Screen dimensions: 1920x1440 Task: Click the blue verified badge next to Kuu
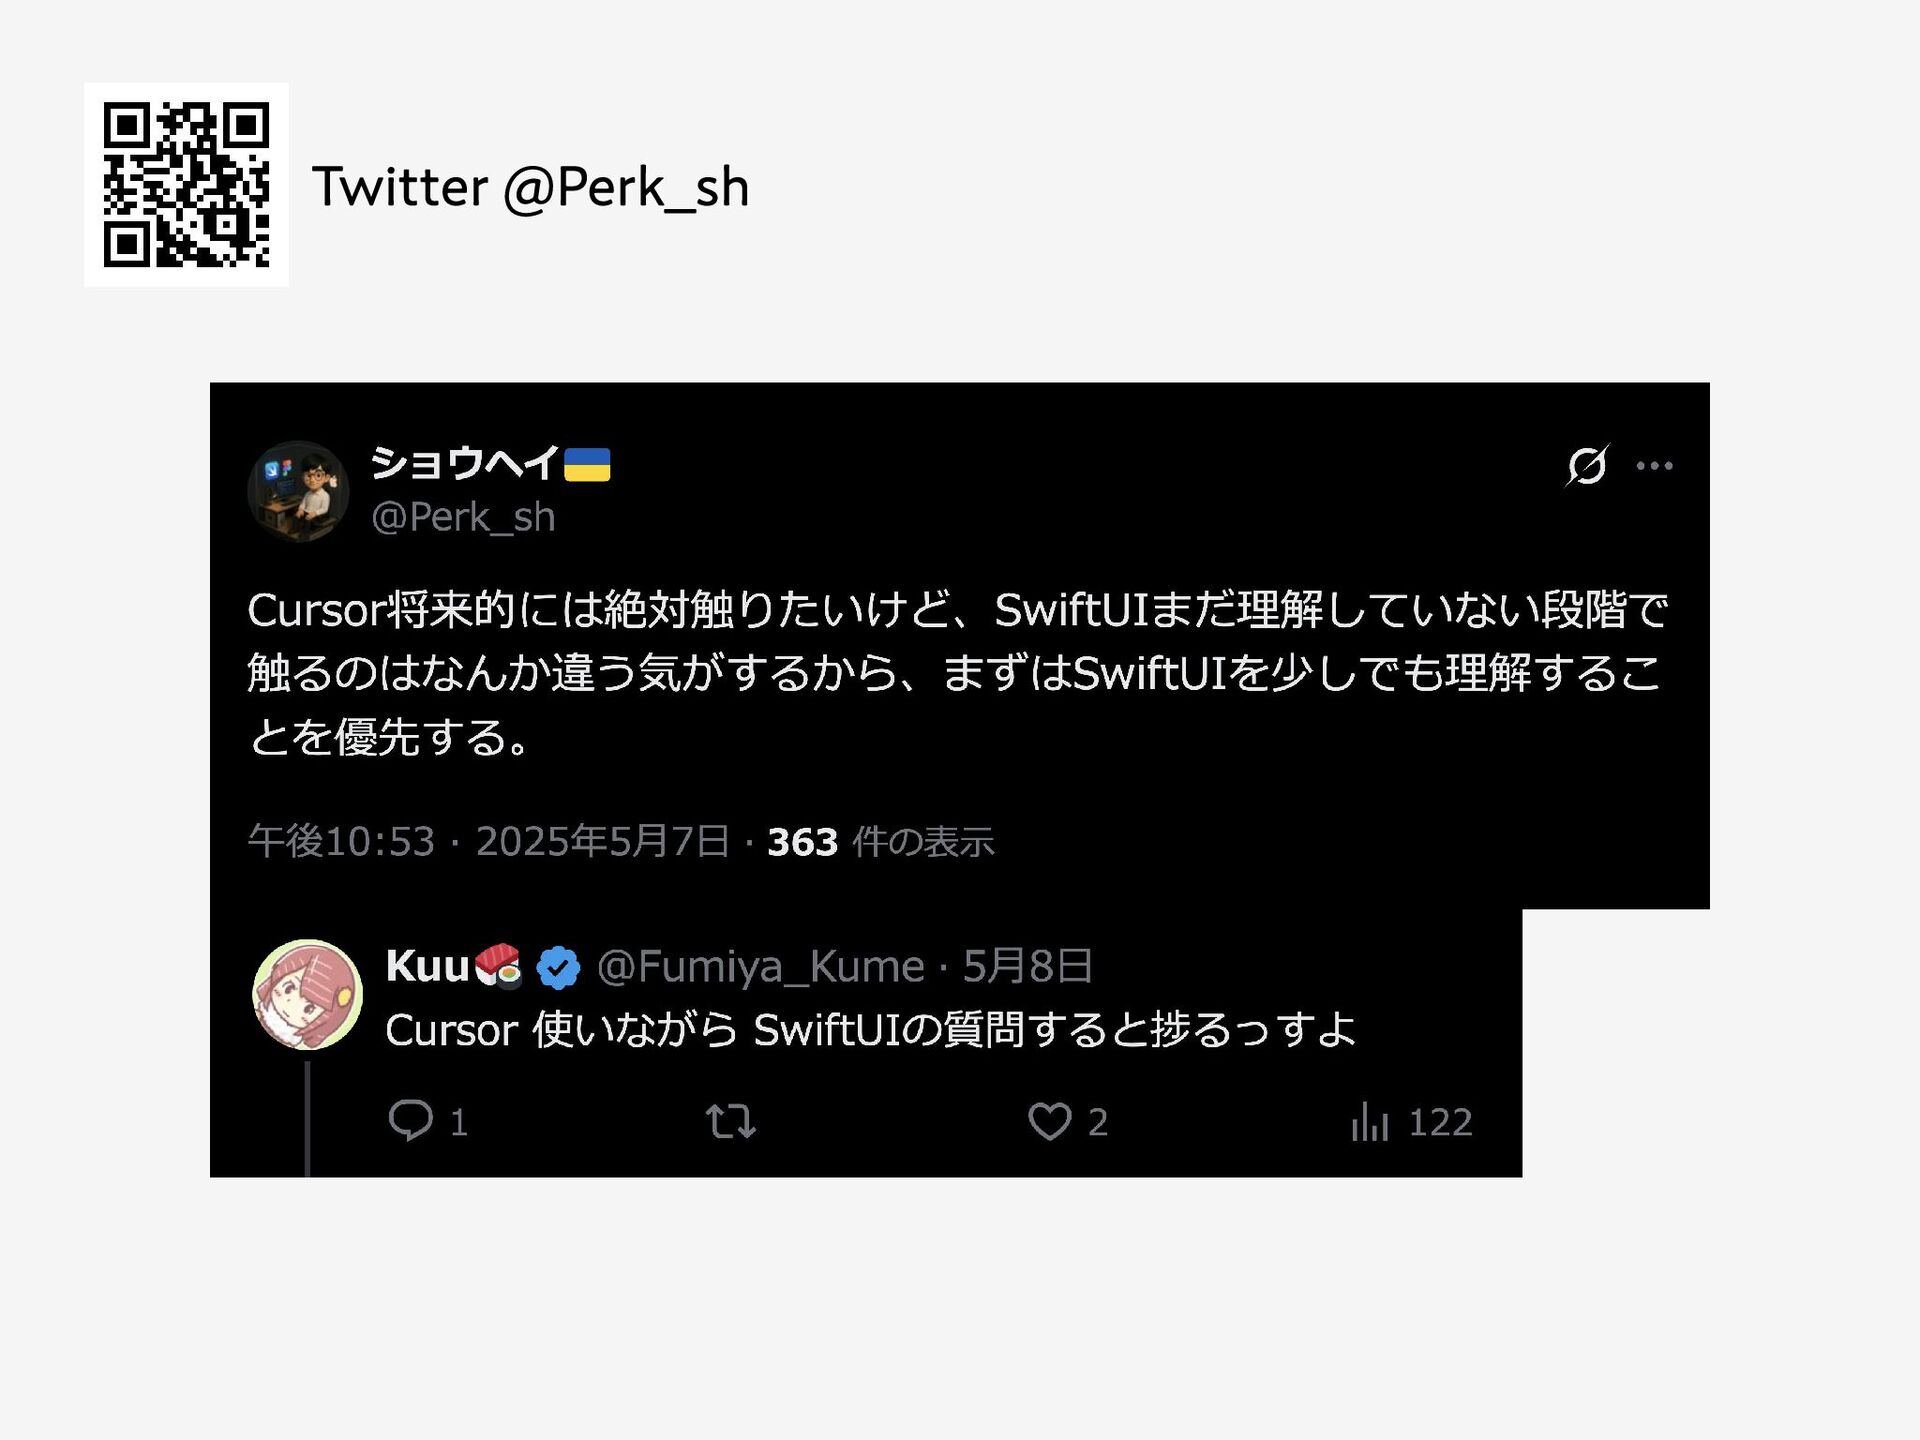pyautogui.click(x=558, y=967)
